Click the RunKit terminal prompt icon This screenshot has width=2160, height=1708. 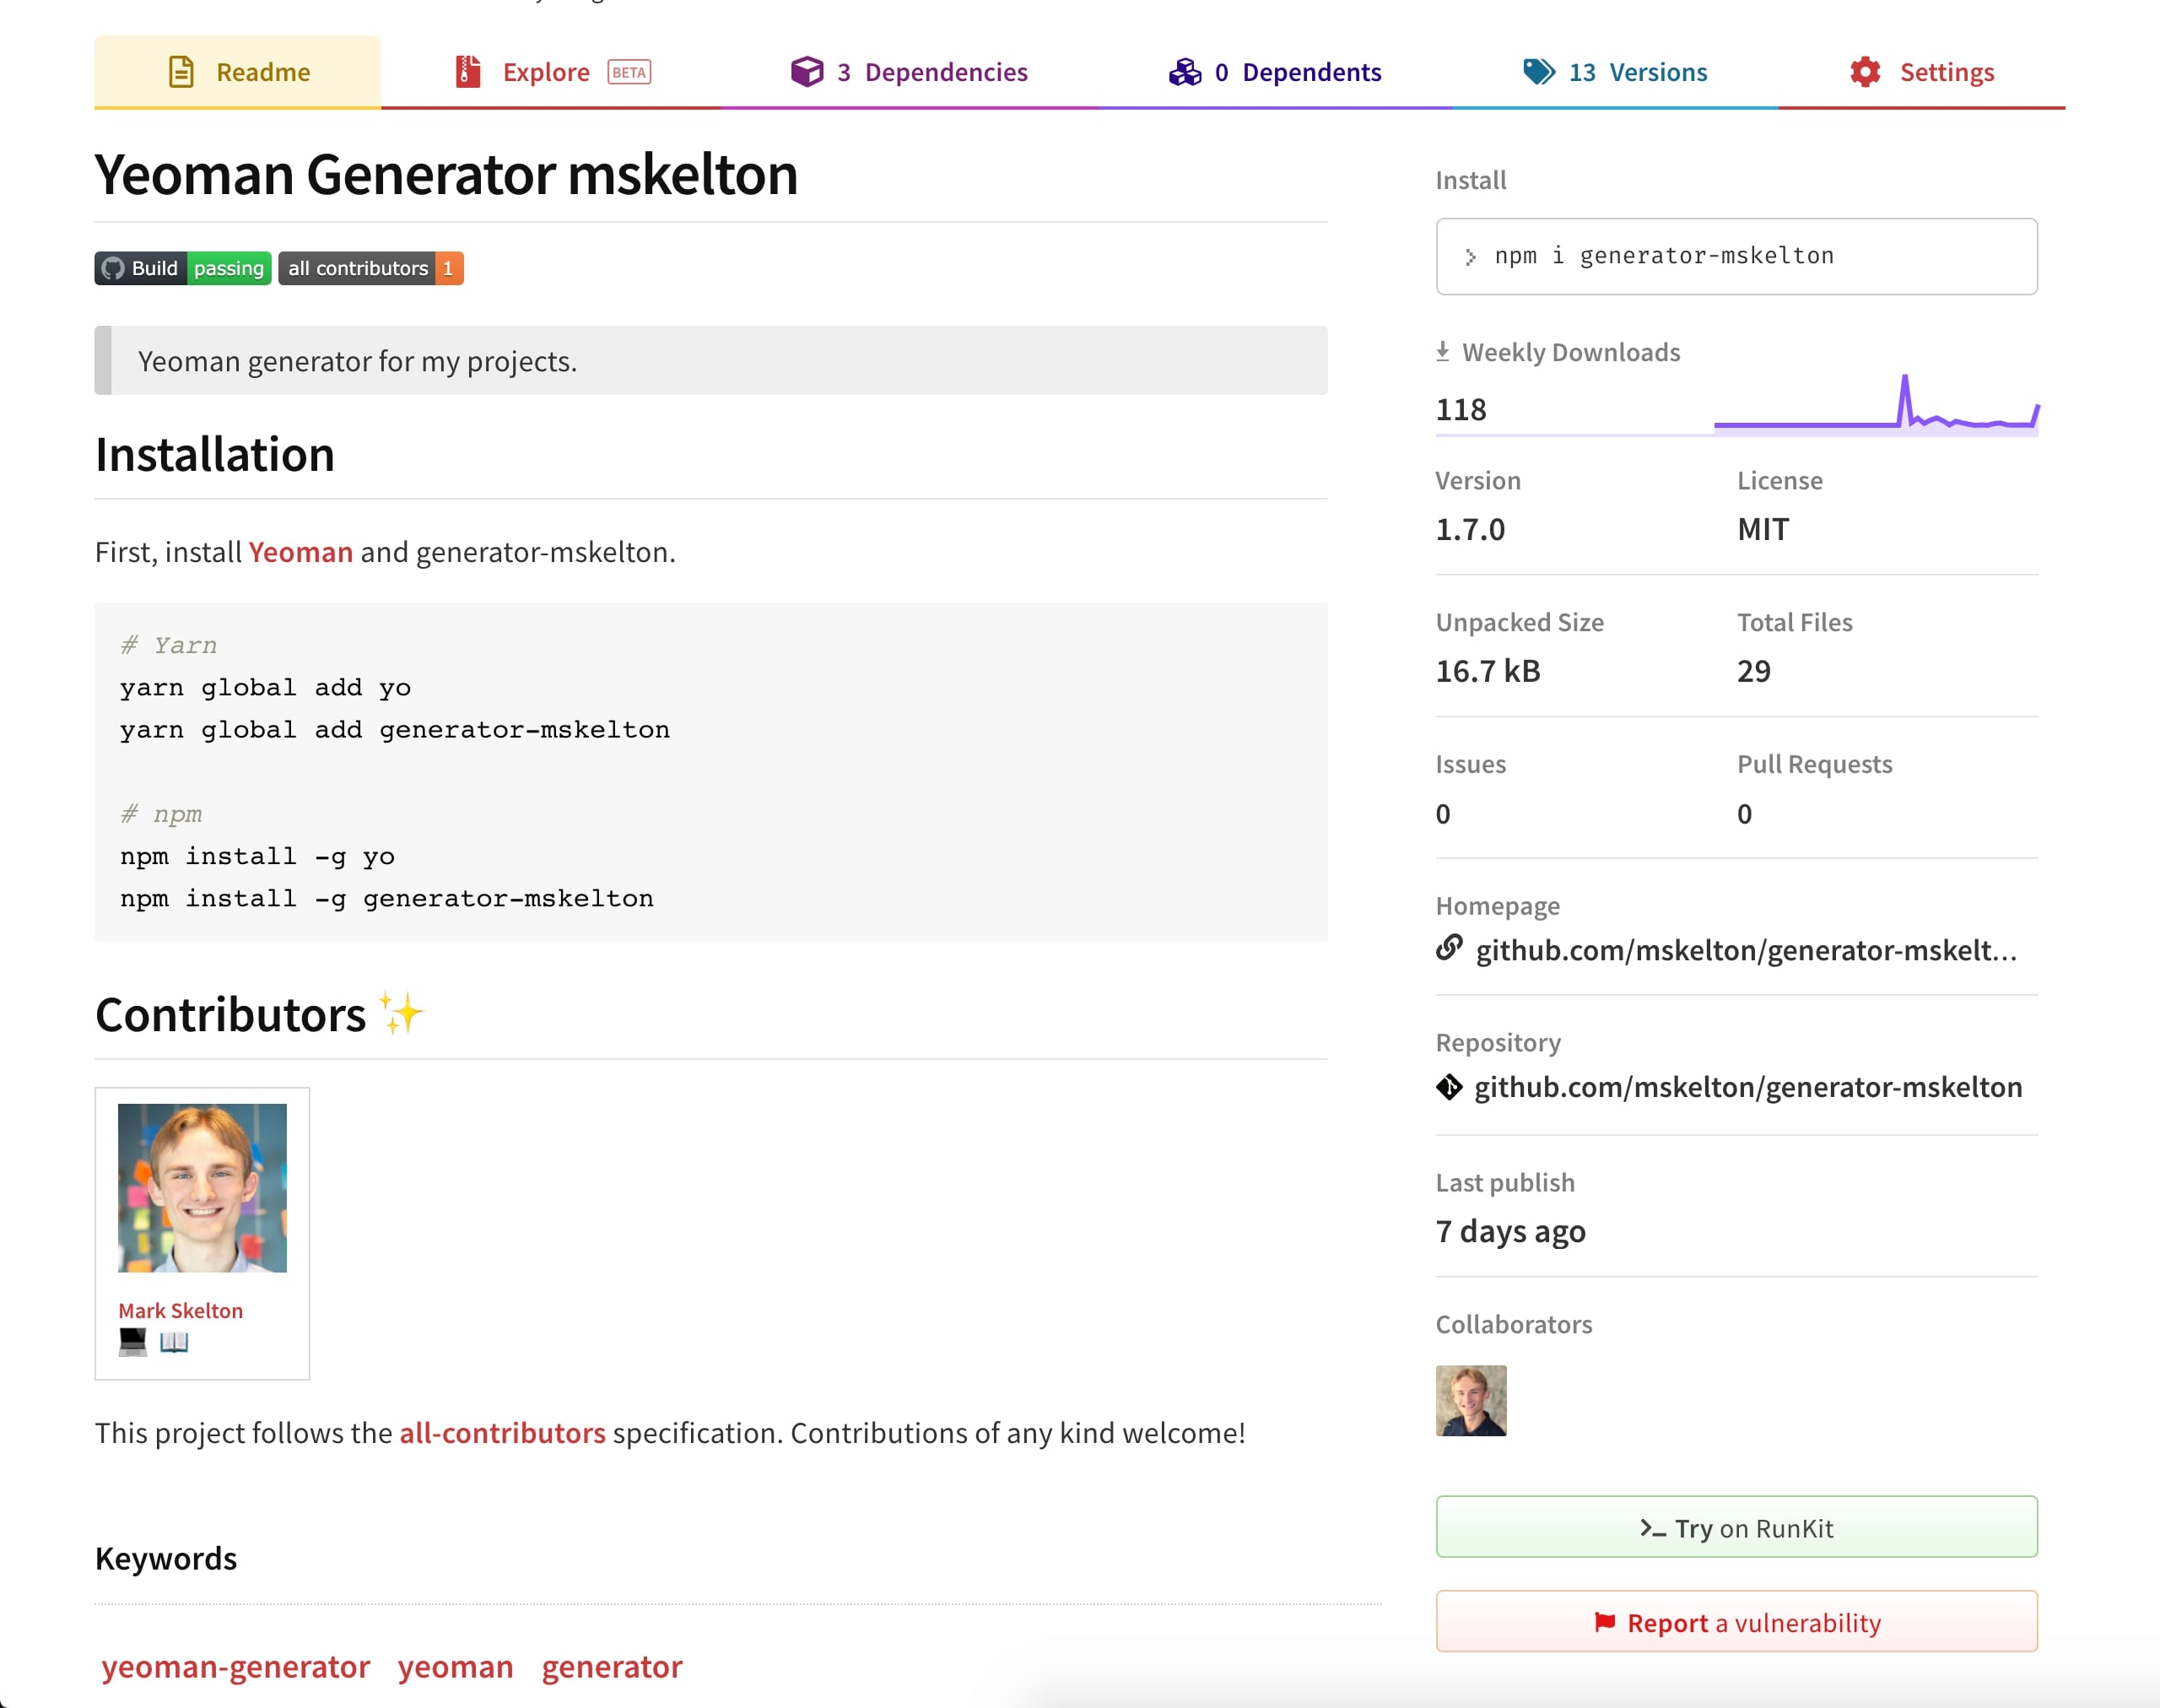point(1652,1528)
